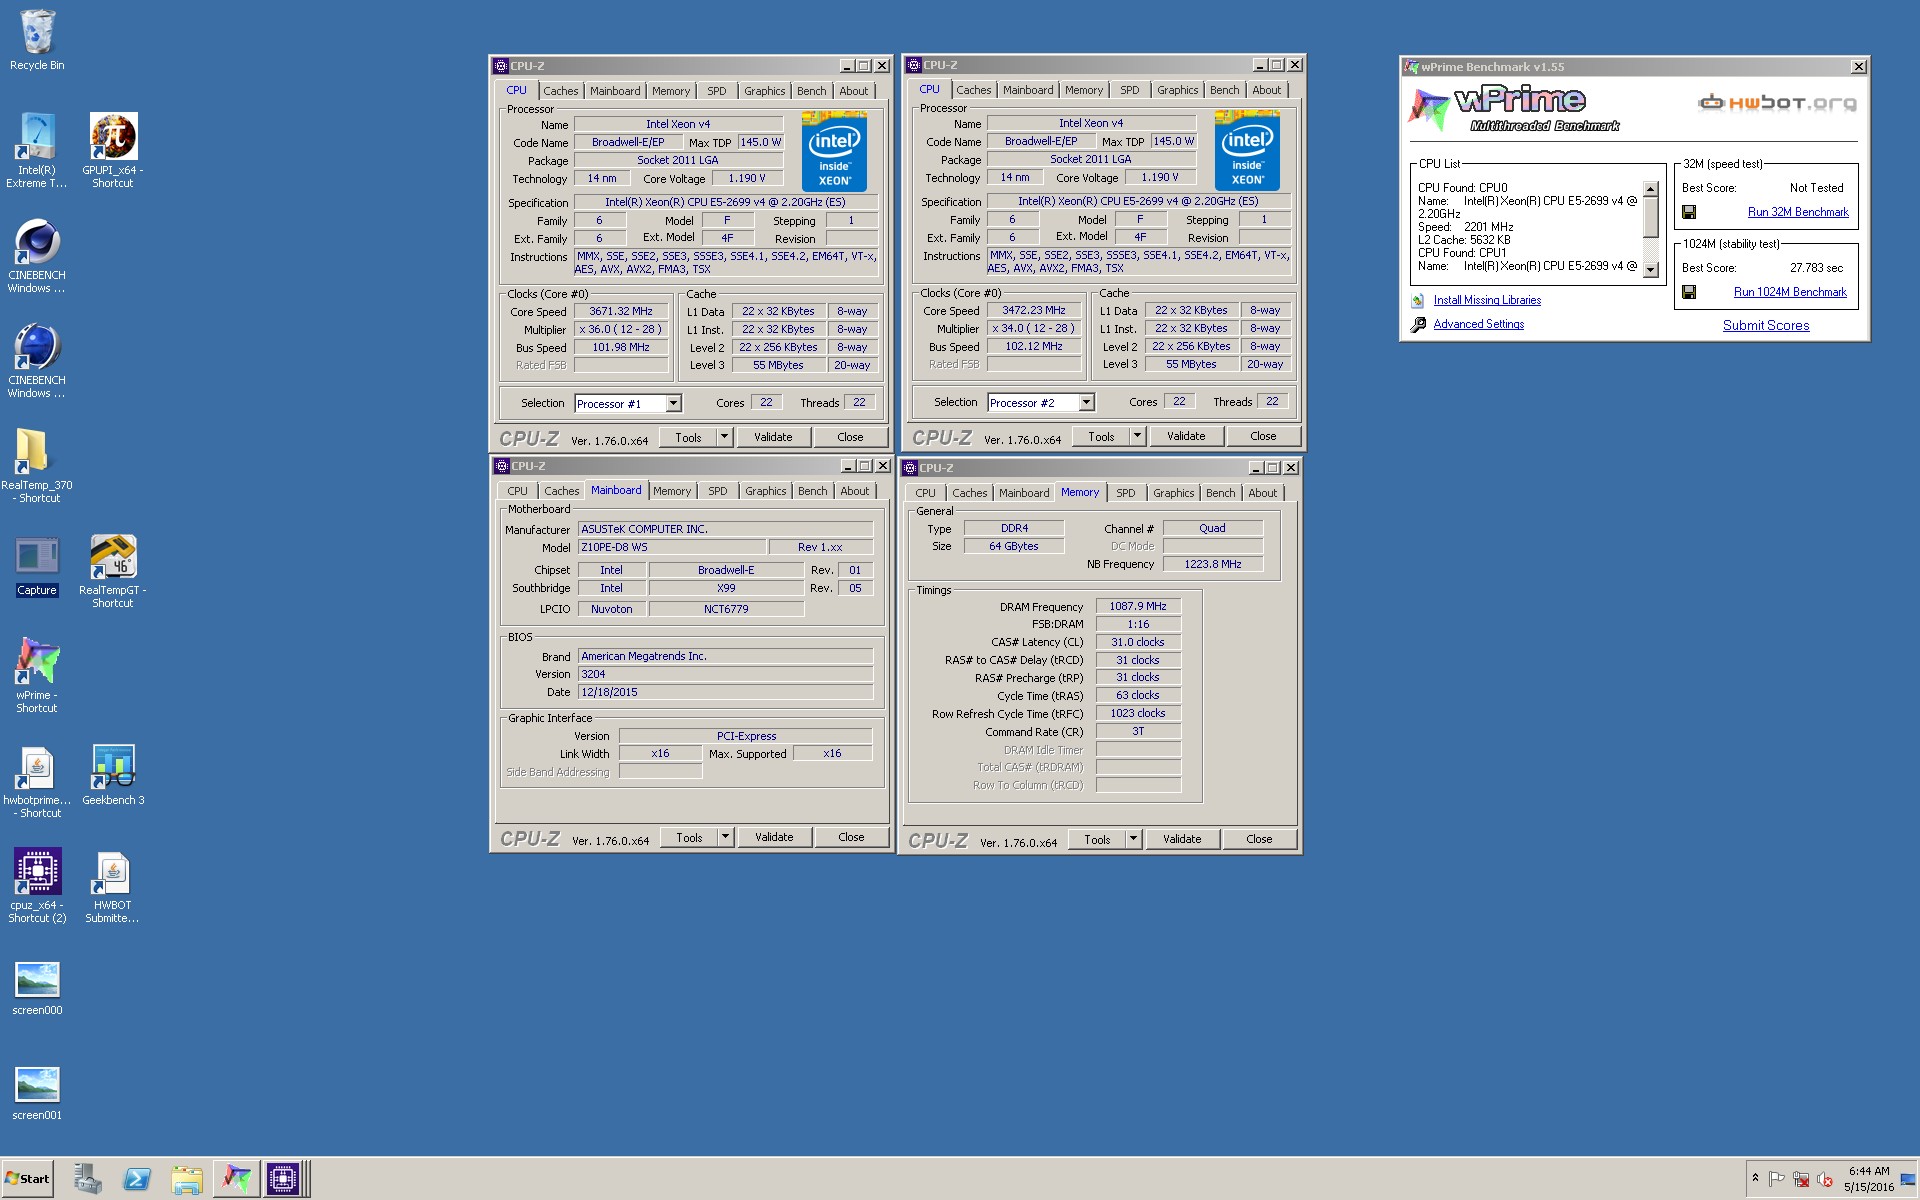Open cpuz_x64 Shortcut (2) icon
Viewport: 1920px width, 1200px height.
coord(37,886)
